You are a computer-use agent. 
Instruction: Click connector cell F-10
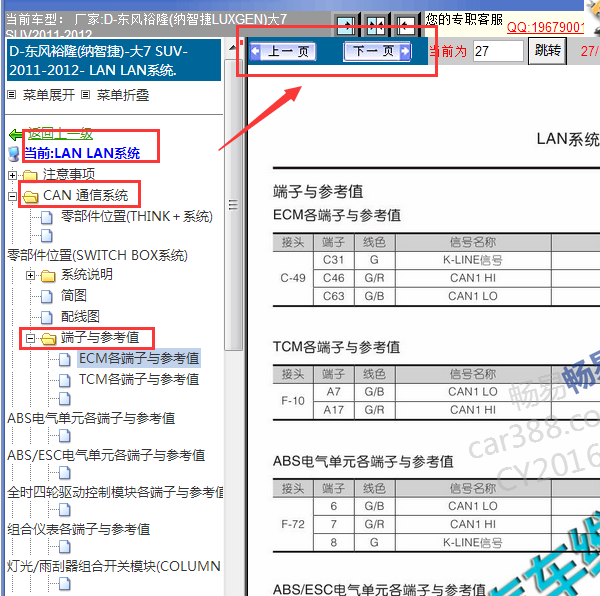pyautogui.click(x=293, y=401)
